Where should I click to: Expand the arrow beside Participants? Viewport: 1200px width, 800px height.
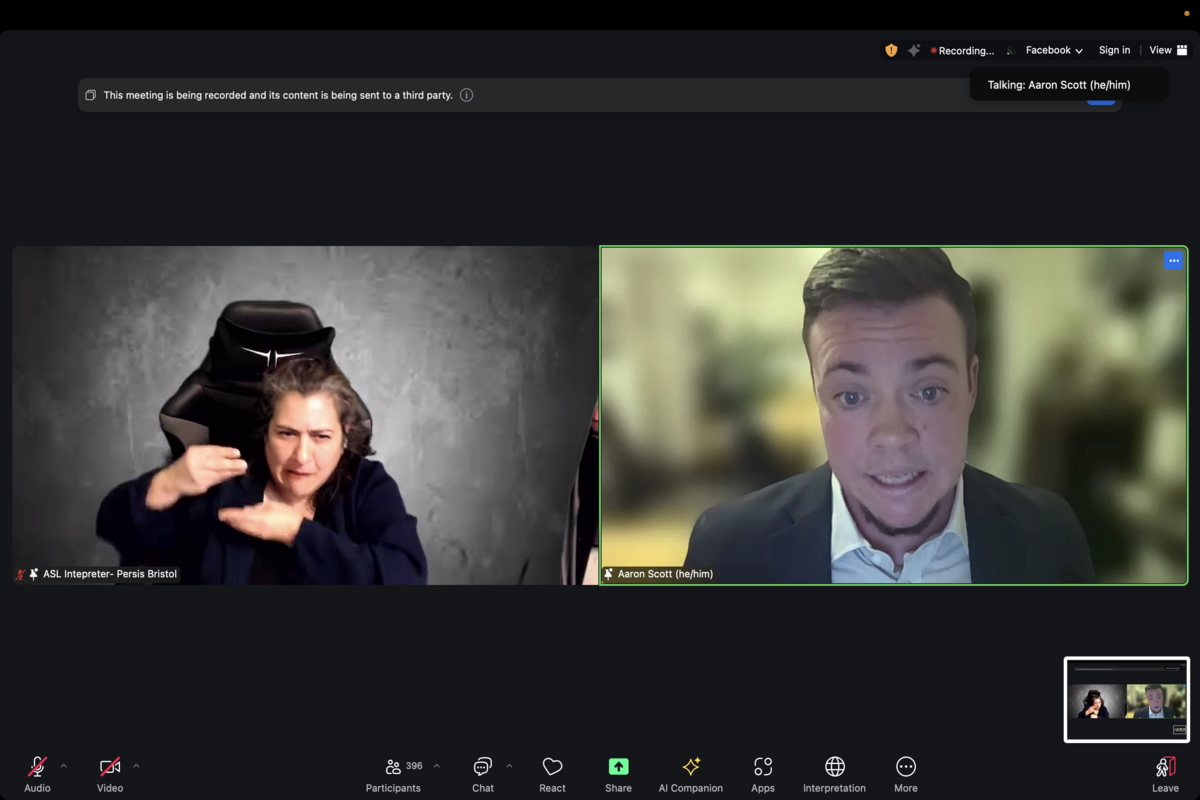point(436,766)
